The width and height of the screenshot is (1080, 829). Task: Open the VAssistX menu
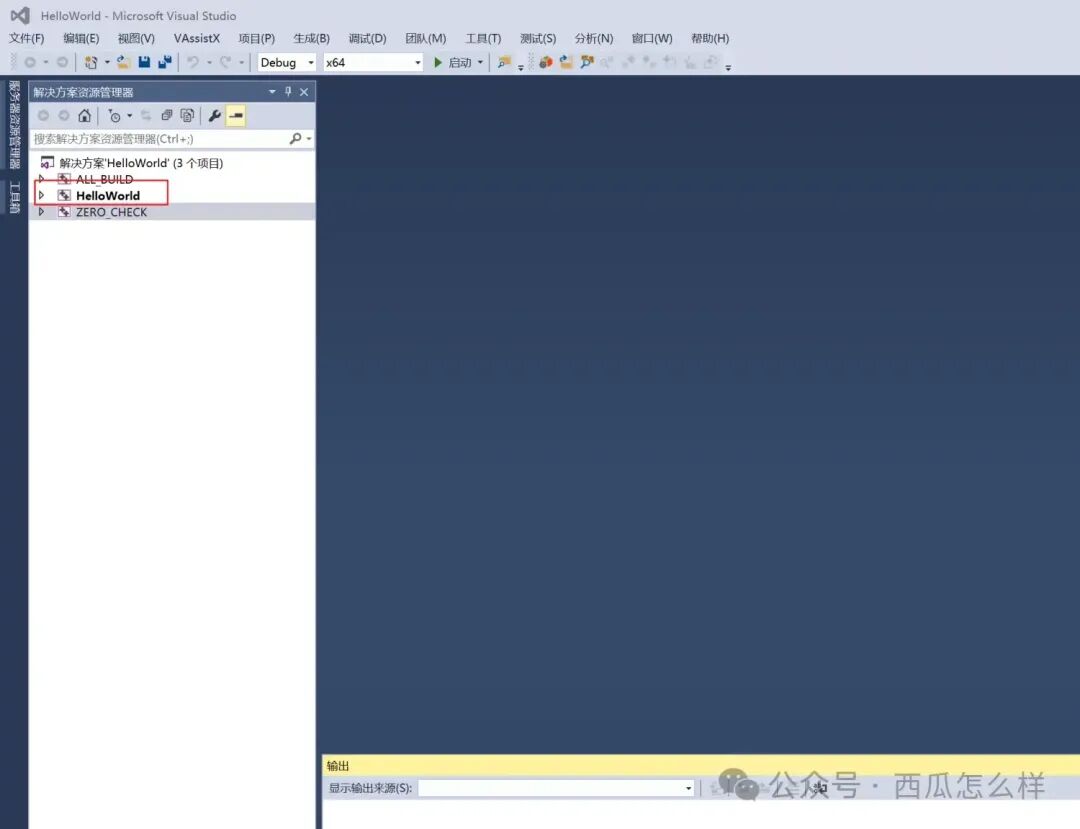click(196, 38)
